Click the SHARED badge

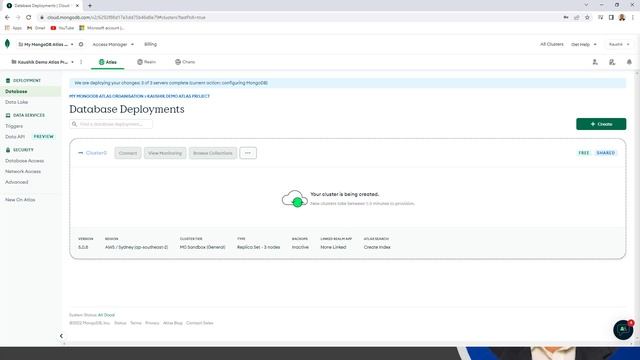tap(606, 153)
